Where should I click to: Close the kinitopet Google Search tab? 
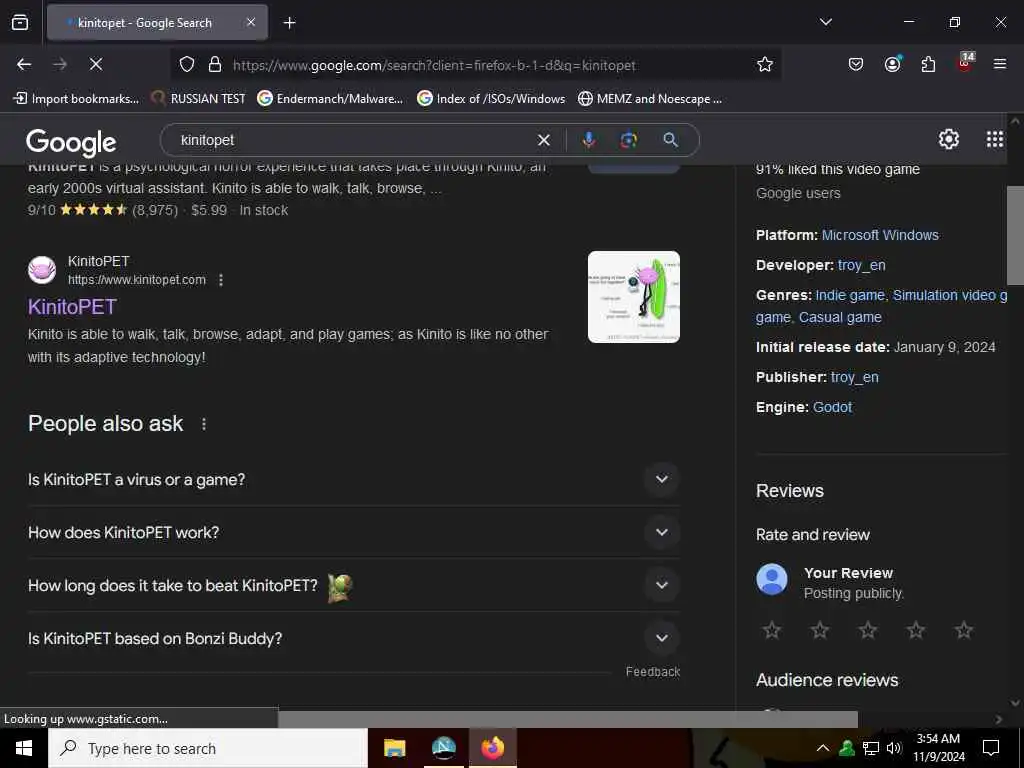(251, 22)
